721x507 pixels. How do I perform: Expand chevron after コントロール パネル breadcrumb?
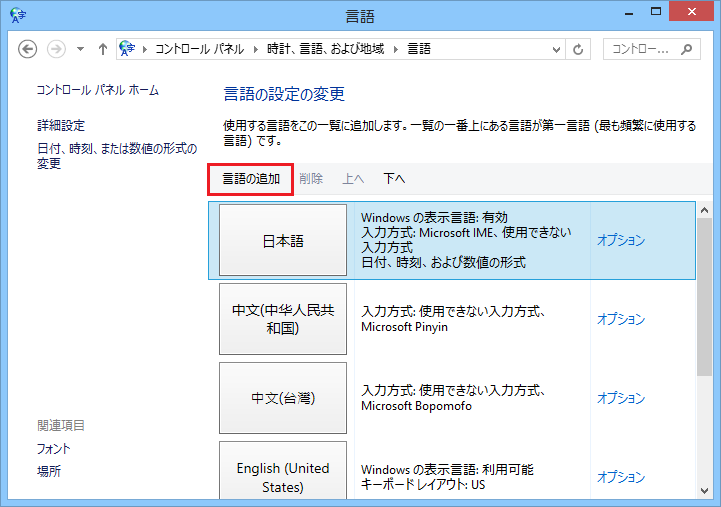[x=259, y=49]
